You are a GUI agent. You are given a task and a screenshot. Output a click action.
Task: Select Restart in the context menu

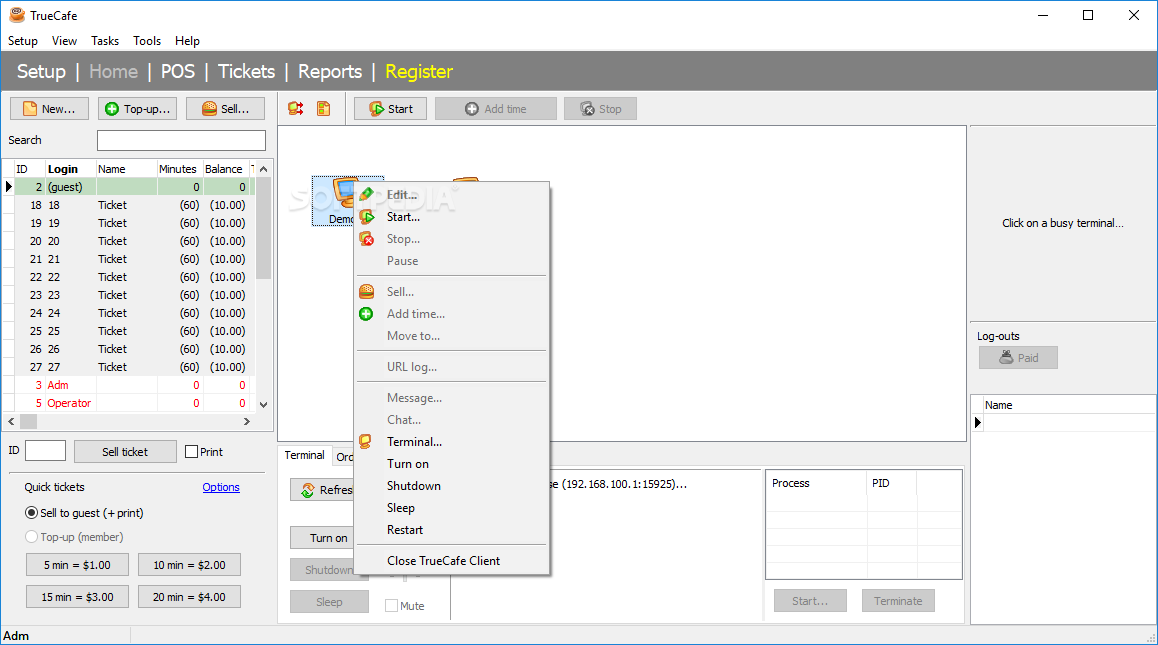(452, 530)
